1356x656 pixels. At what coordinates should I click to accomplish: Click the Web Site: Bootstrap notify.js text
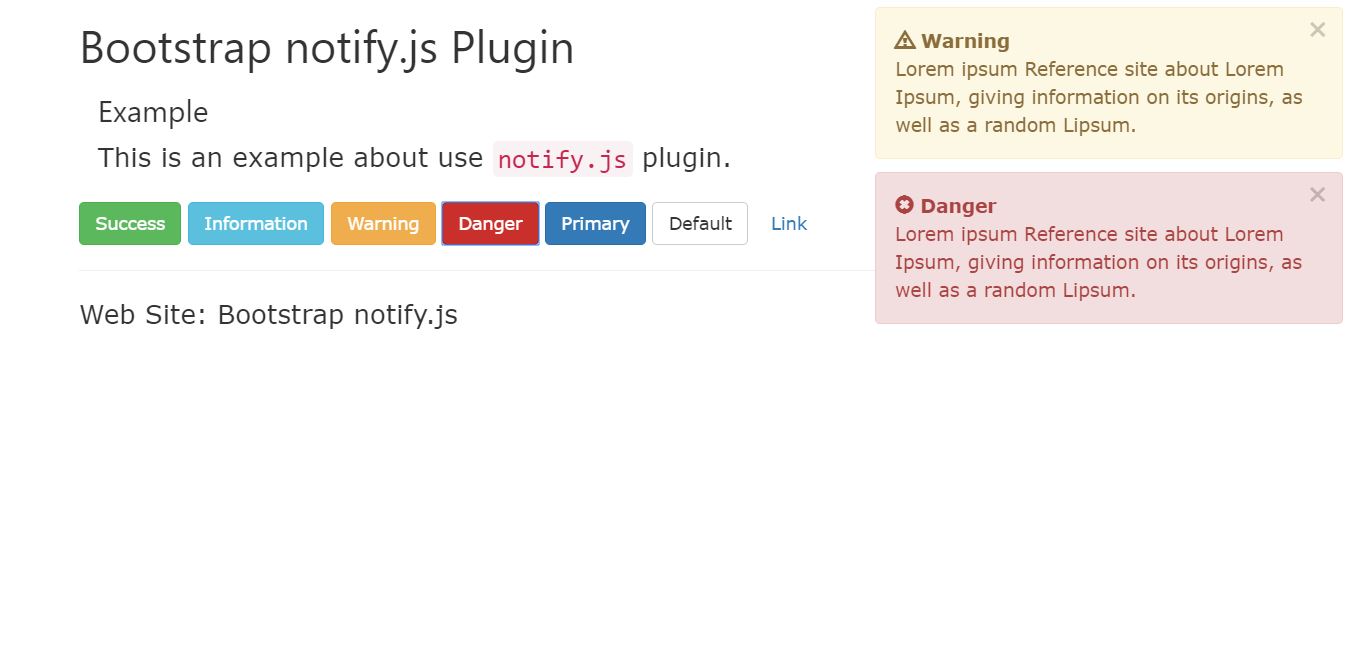tap(269, 315)
